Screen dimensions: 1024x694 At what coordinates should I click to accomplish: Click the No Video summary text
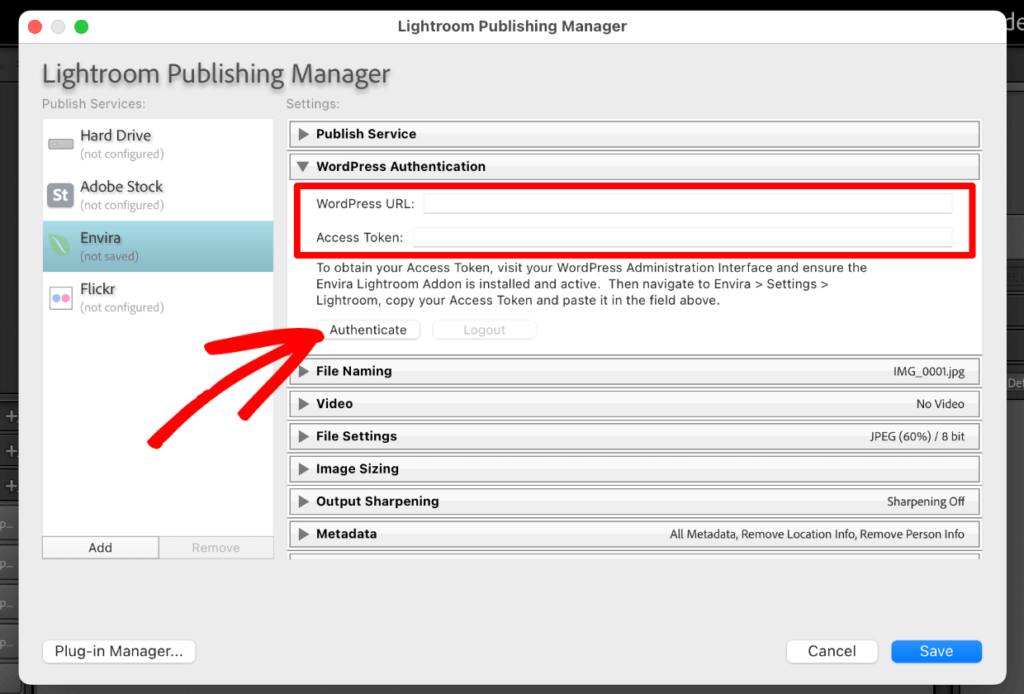click(940, 404)
